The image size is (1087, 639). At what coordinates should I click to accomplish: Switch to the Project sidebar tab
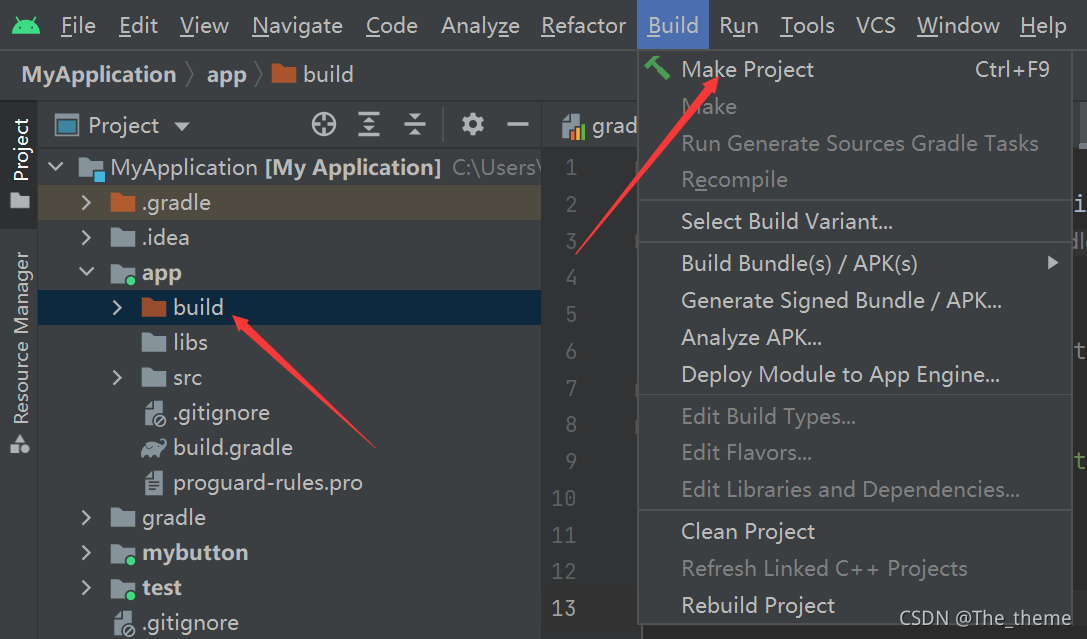[20, 165]
